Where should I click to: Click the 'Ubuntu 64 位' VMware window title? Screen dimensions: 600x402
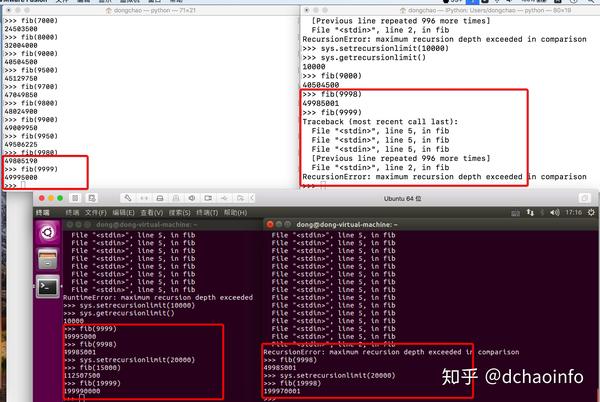coord(403,199)
